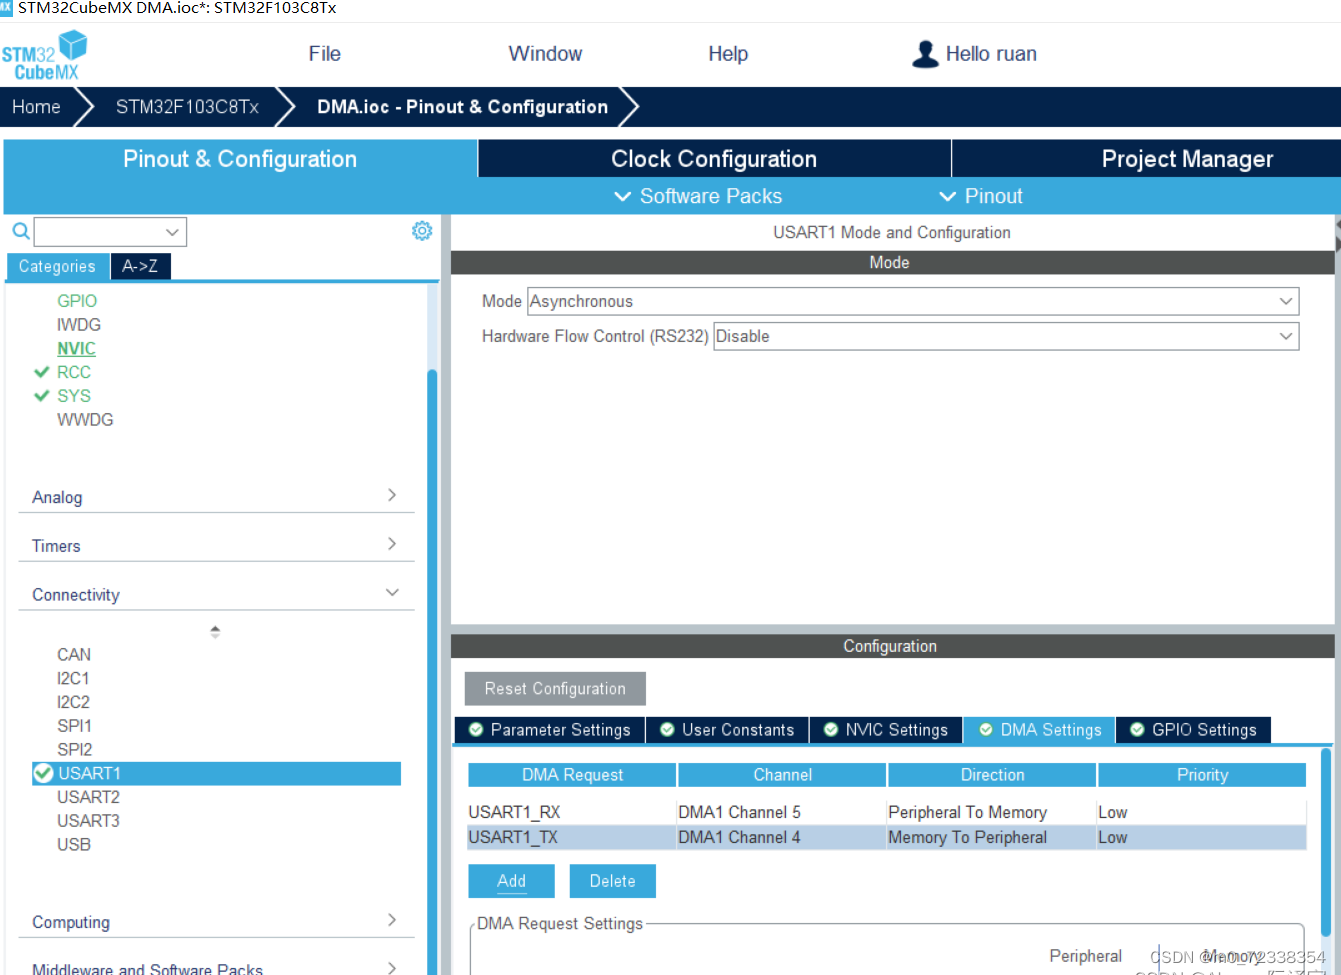This screenshot has height=975, width=1341.
Task: Go to Home breadcrumb
Action: tap(36, 107)
